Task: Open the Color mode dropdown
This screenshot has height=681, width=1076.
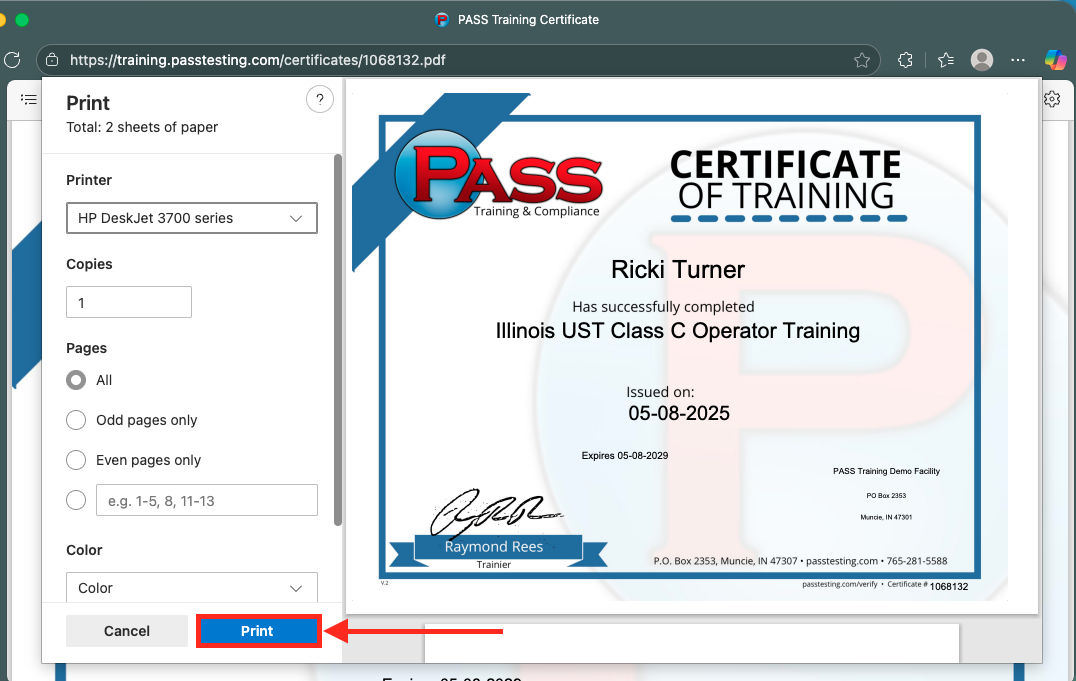Action: (191, 588)
